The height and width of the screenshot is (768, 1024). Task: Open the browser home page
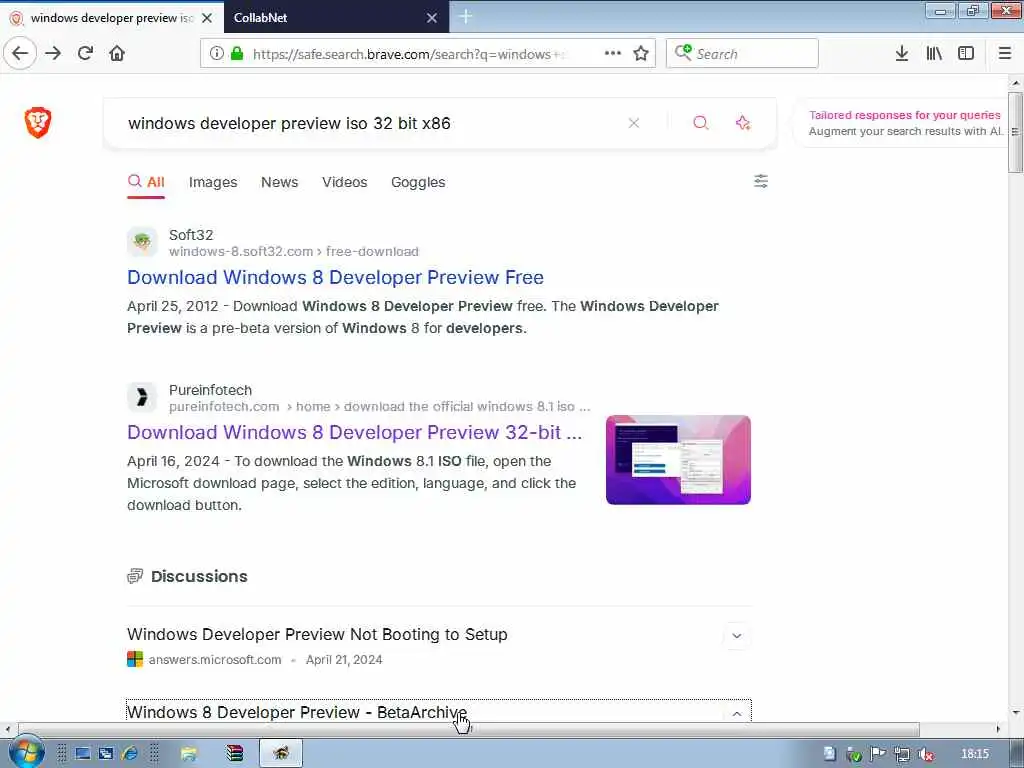pos(117,53)
